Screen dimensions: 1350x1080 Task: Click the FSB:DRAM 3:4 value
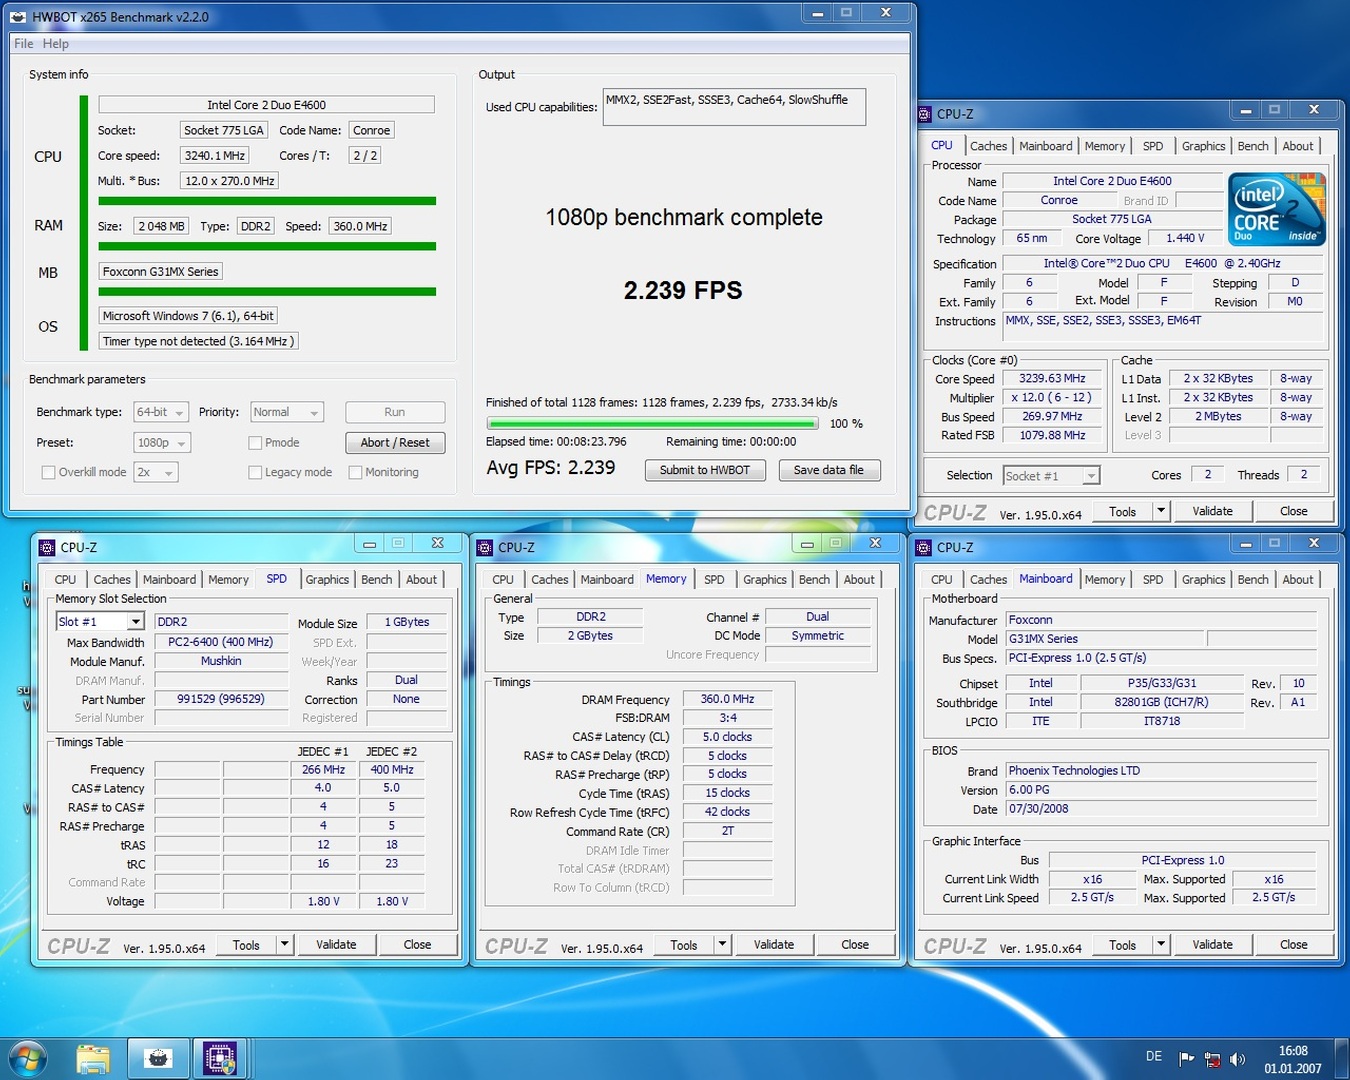click(x=727, y=718)
